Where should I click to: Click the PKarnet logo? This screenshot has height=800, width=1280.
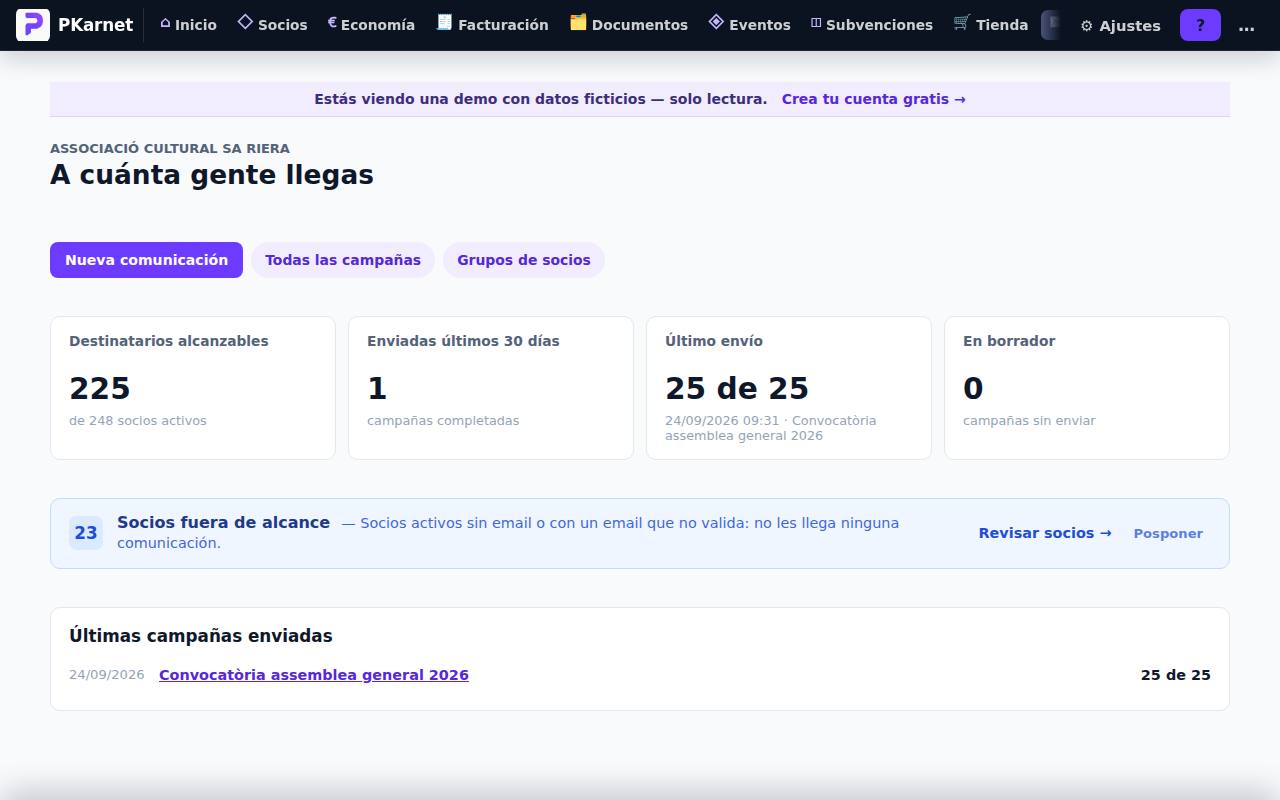(75, 25)
